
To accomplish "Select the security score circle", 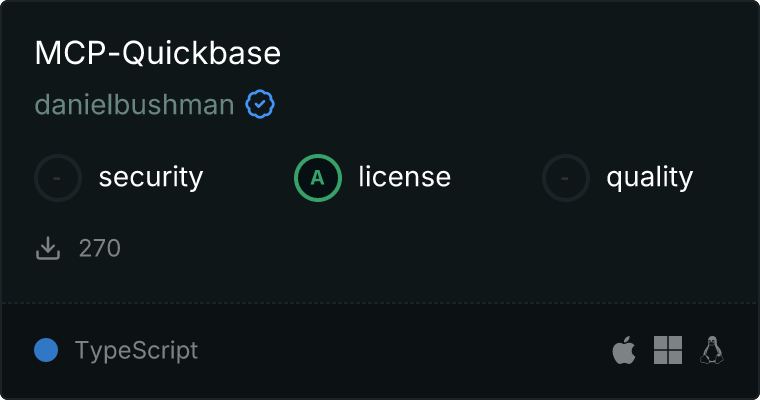I will point(58,178).
